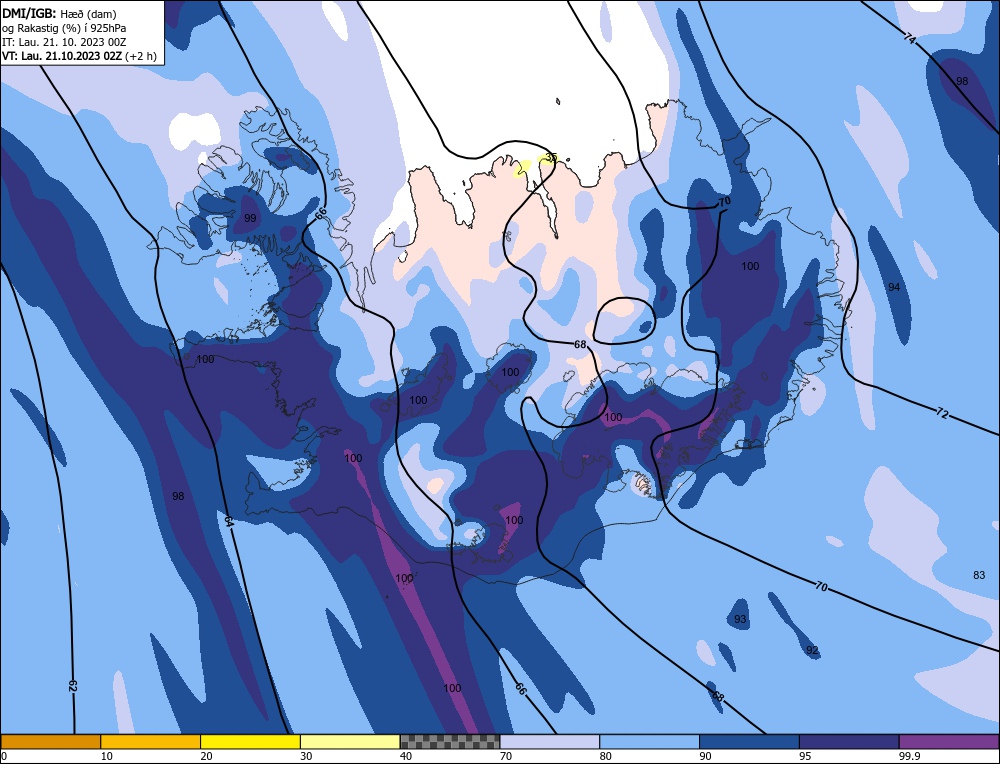The image size is (1000, 764).
Task: Click the medium blue 90–95 legend swatch
Action: (749, 741)
